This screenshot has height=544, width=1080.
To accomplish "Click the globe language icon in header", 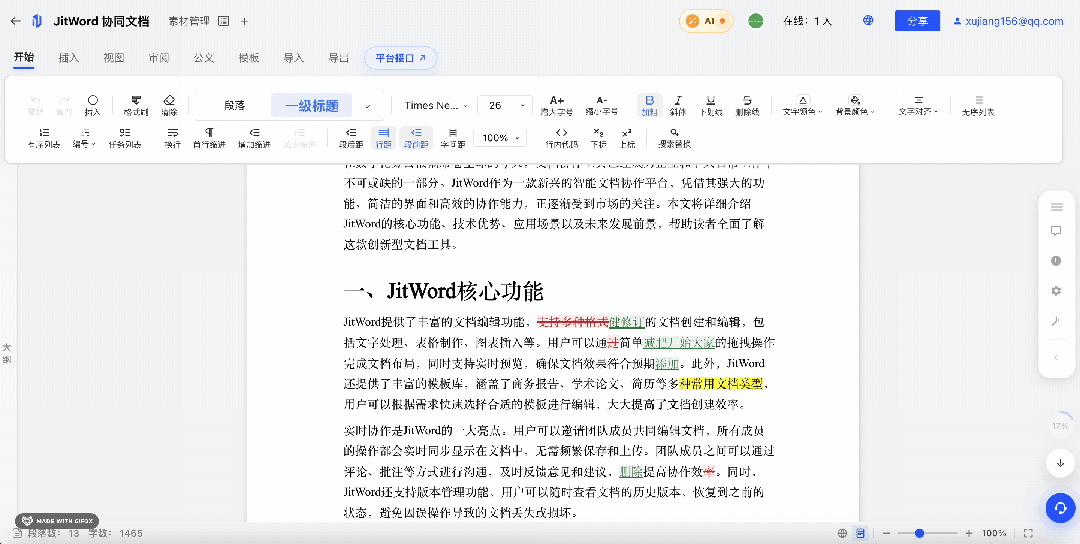I will click(869, 21).
